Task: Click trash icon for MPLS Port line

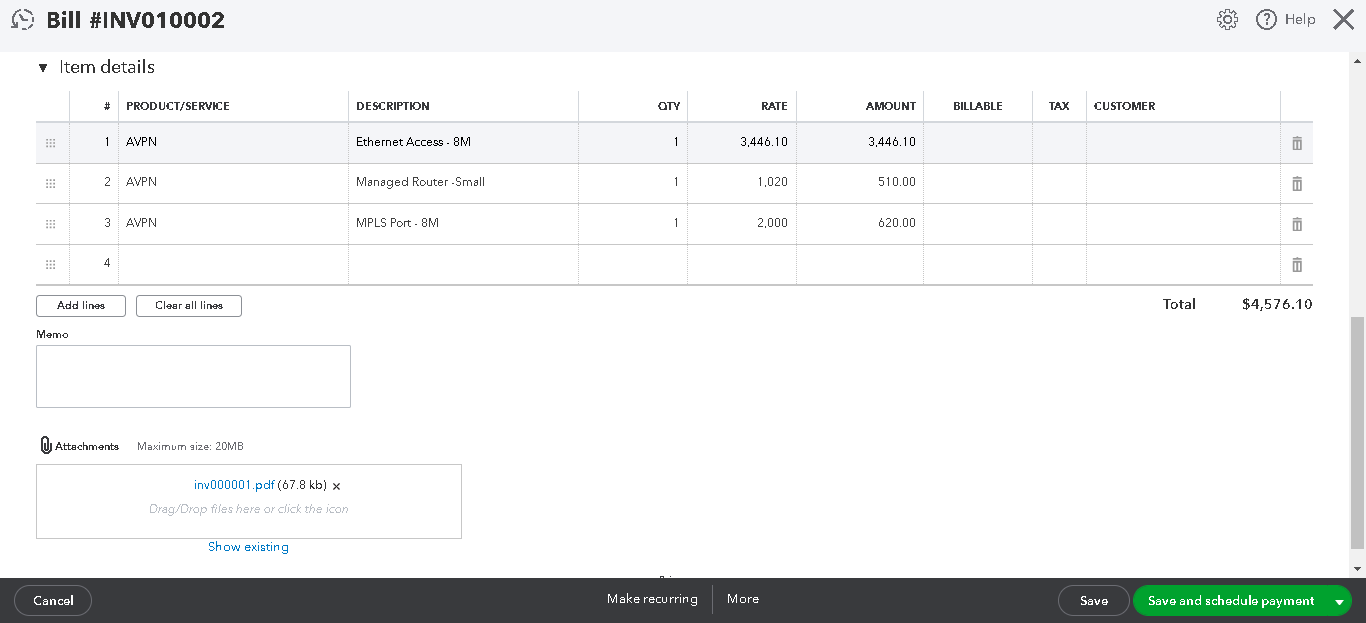Action: (x=1297, y=224)
